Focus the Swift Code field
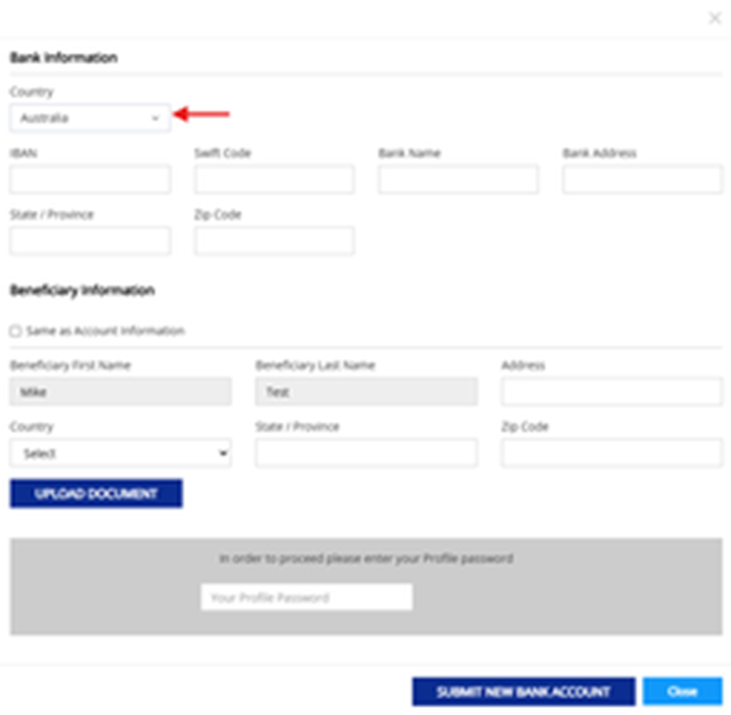 [x=274, y=180]
